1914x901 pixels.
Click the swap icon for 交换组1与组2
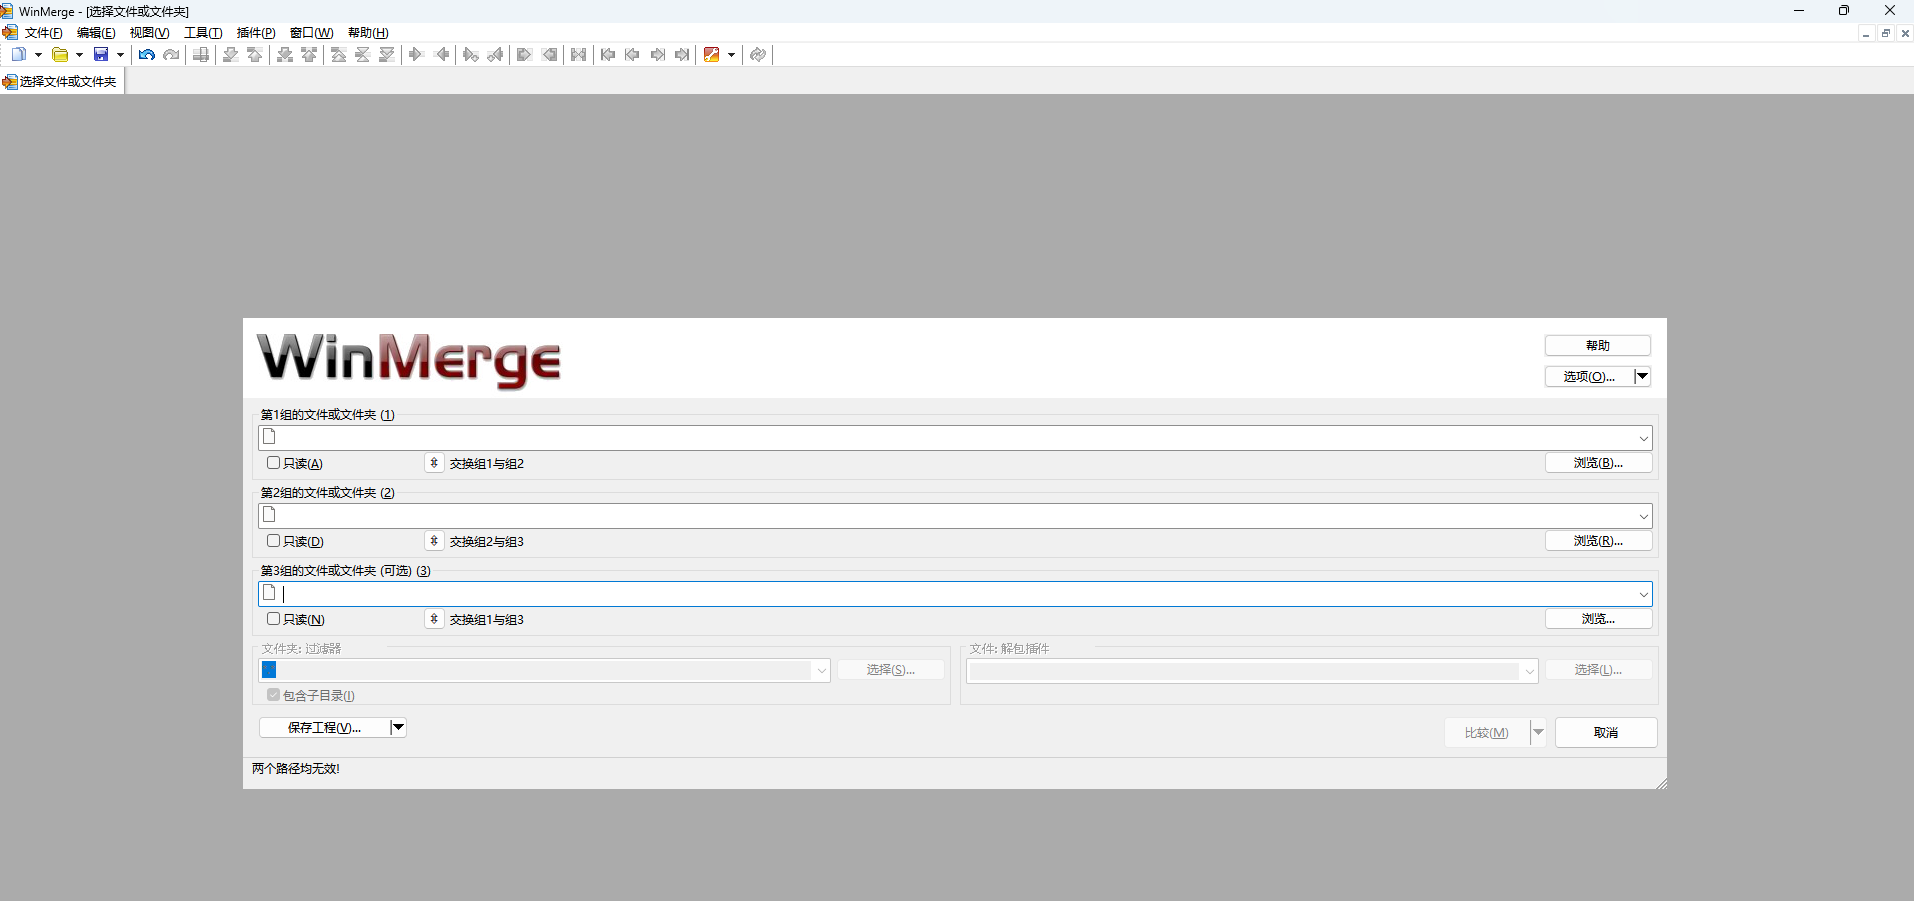coord(434,463)
